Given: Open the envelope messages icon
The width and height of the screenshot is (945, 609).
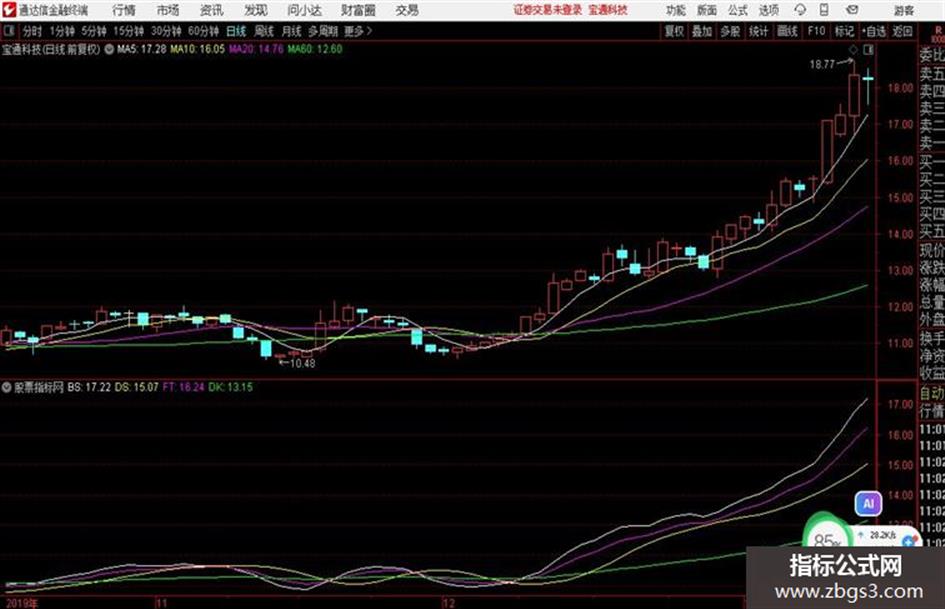Looking at the screenshot, I should [x=852, y=10].
